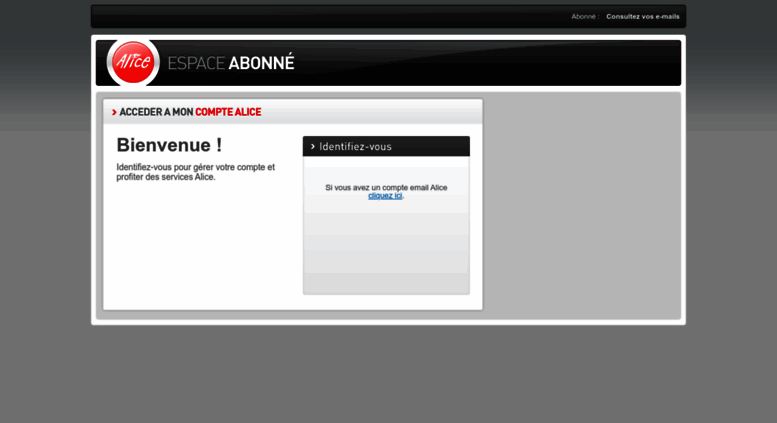Click the 'Abonné :' label in top bar
Screen dimensions: 777x423
click(x=585, y=16)
